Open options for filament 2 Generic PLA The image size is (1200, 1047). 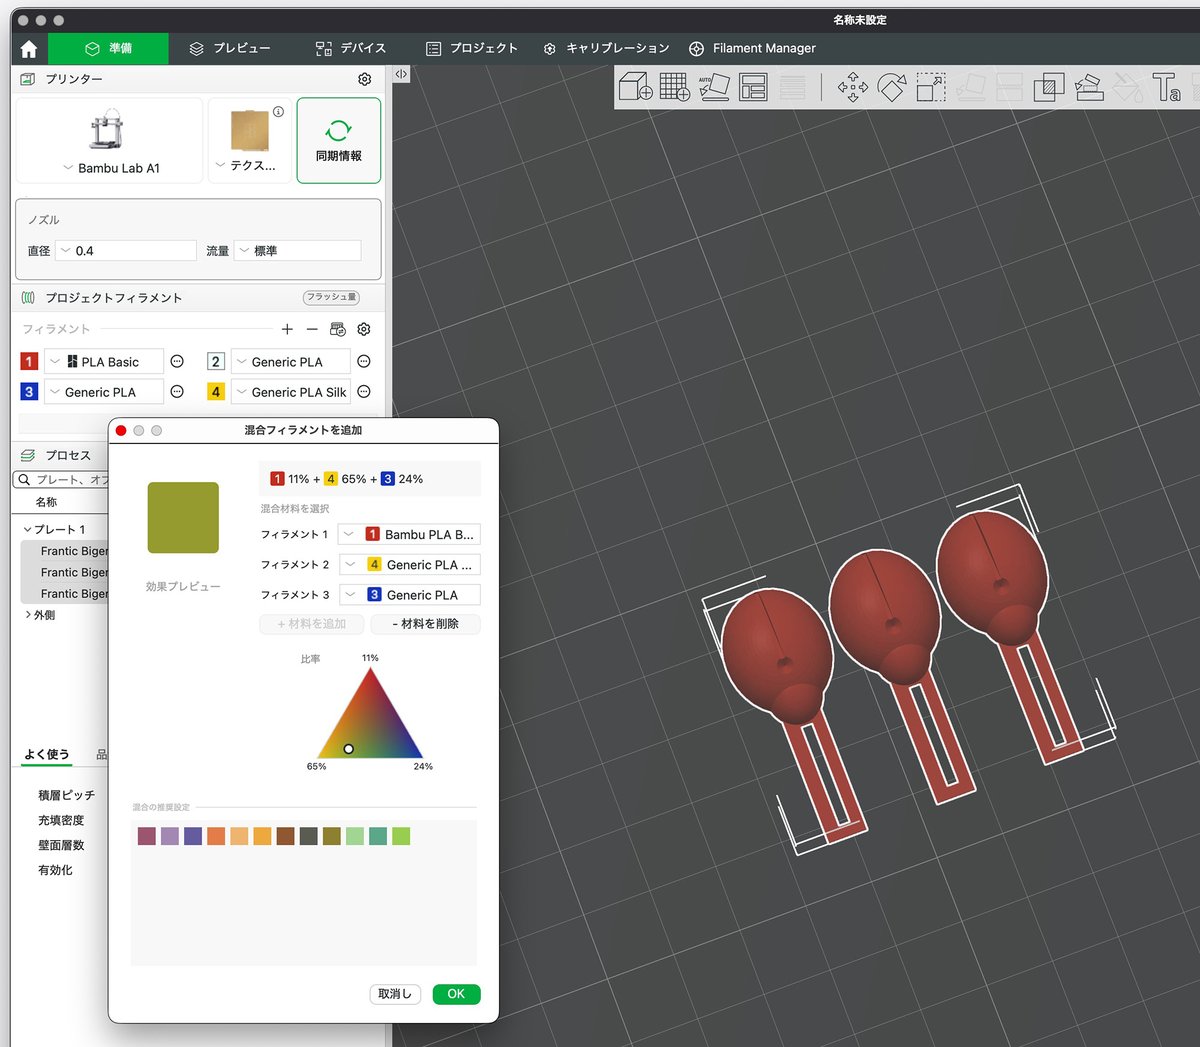coord(364,362)
